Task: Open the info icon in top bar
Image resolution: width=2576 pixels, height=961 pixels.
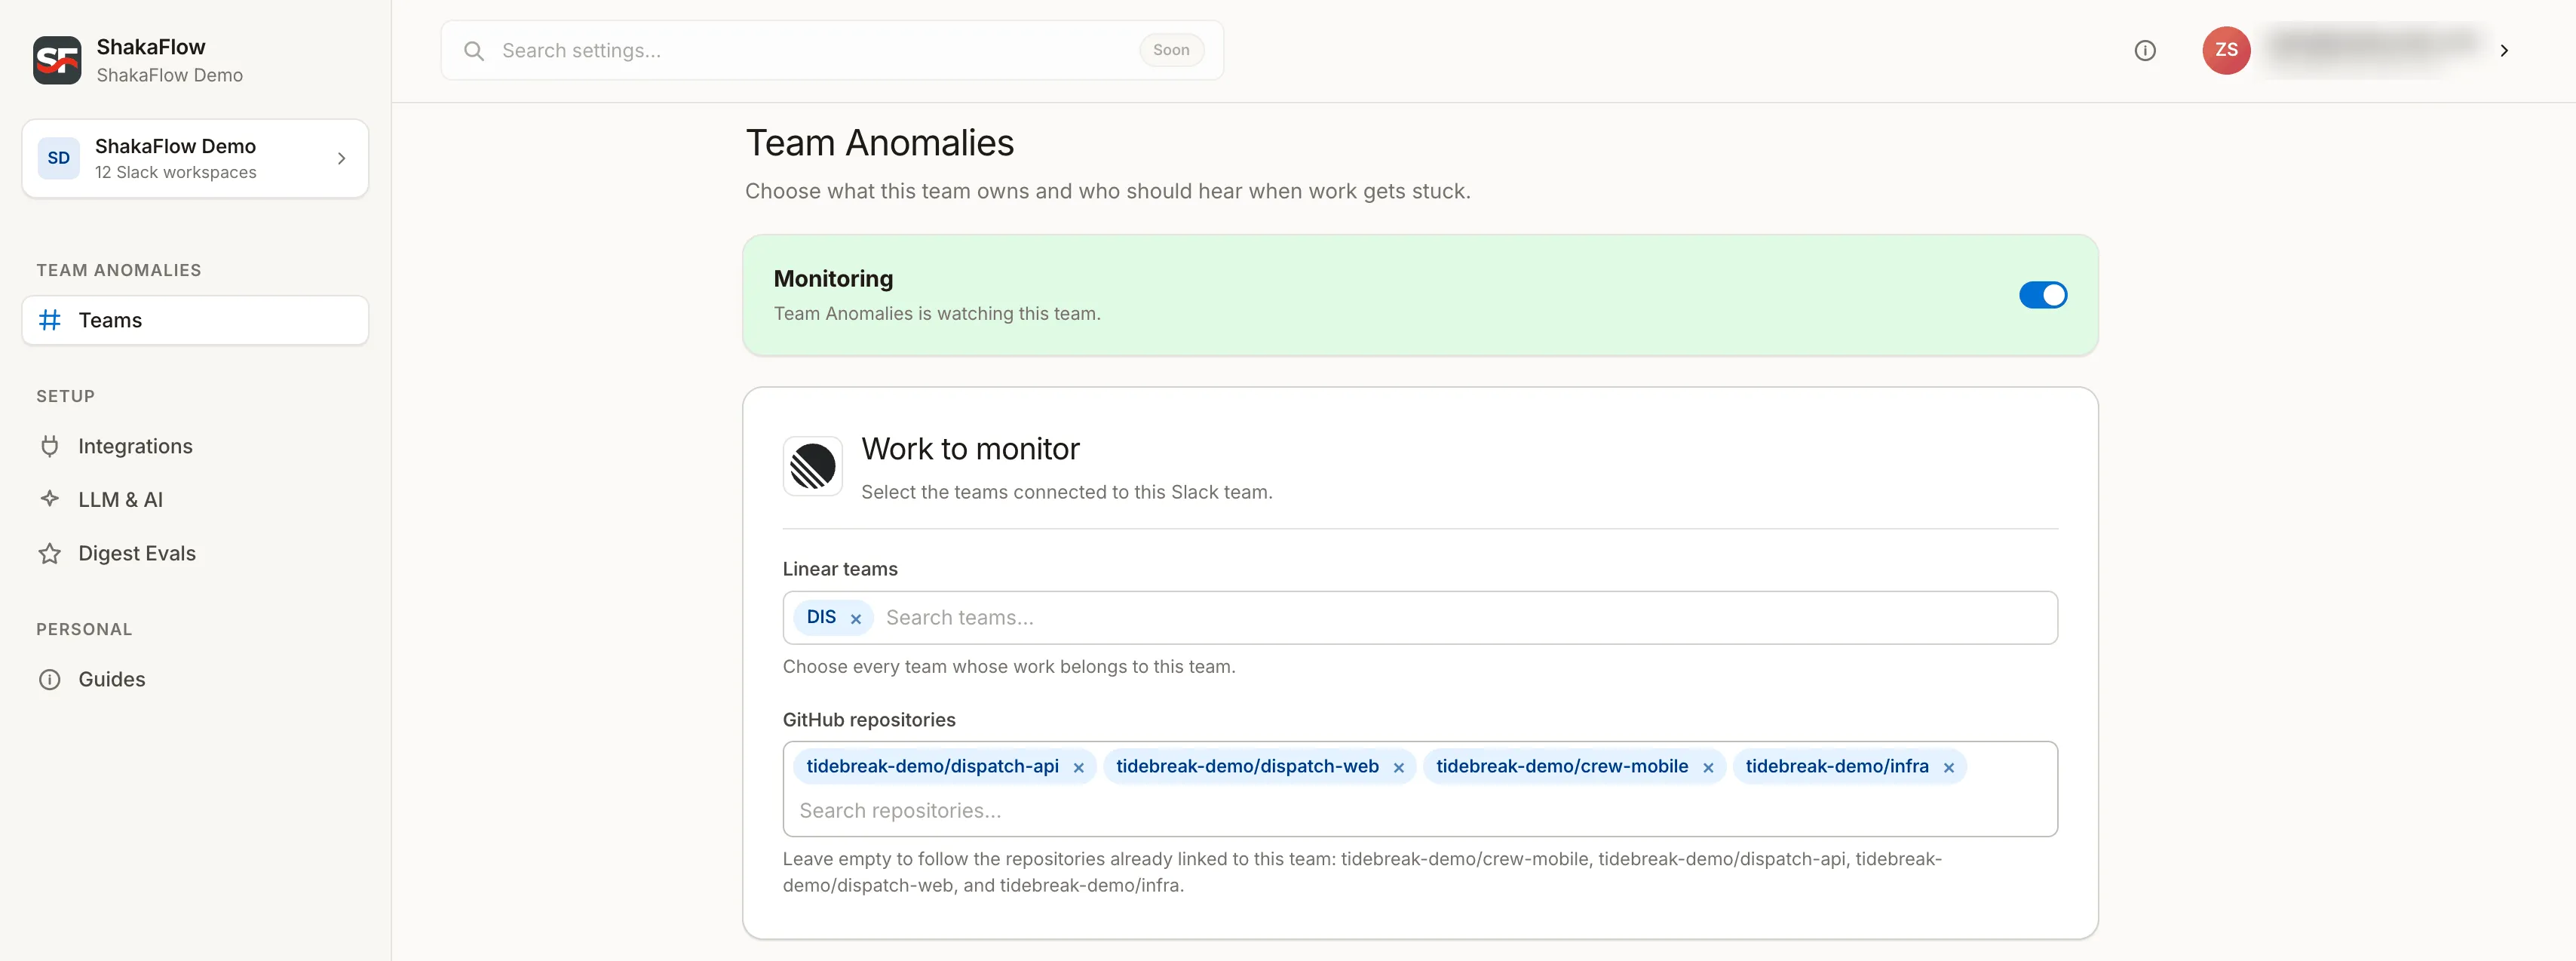Action: click(x=2145, y=50)
